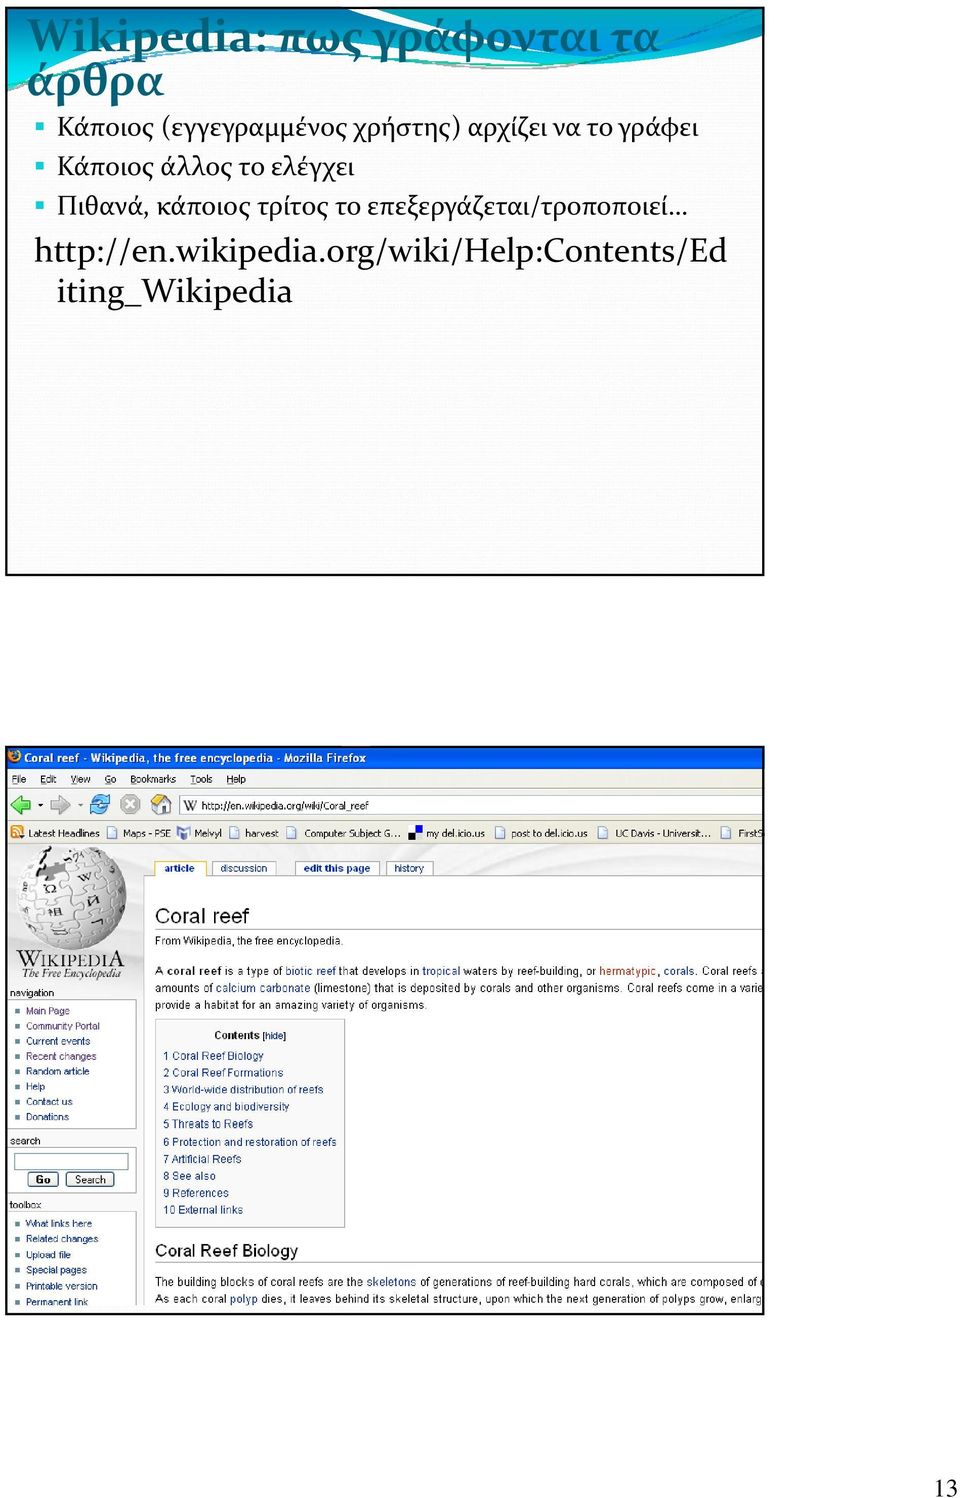Image resolution: width=960 pixels, height=1498 pixels.
Task: Jump to 10 External links
Action: coord(204,1210)
